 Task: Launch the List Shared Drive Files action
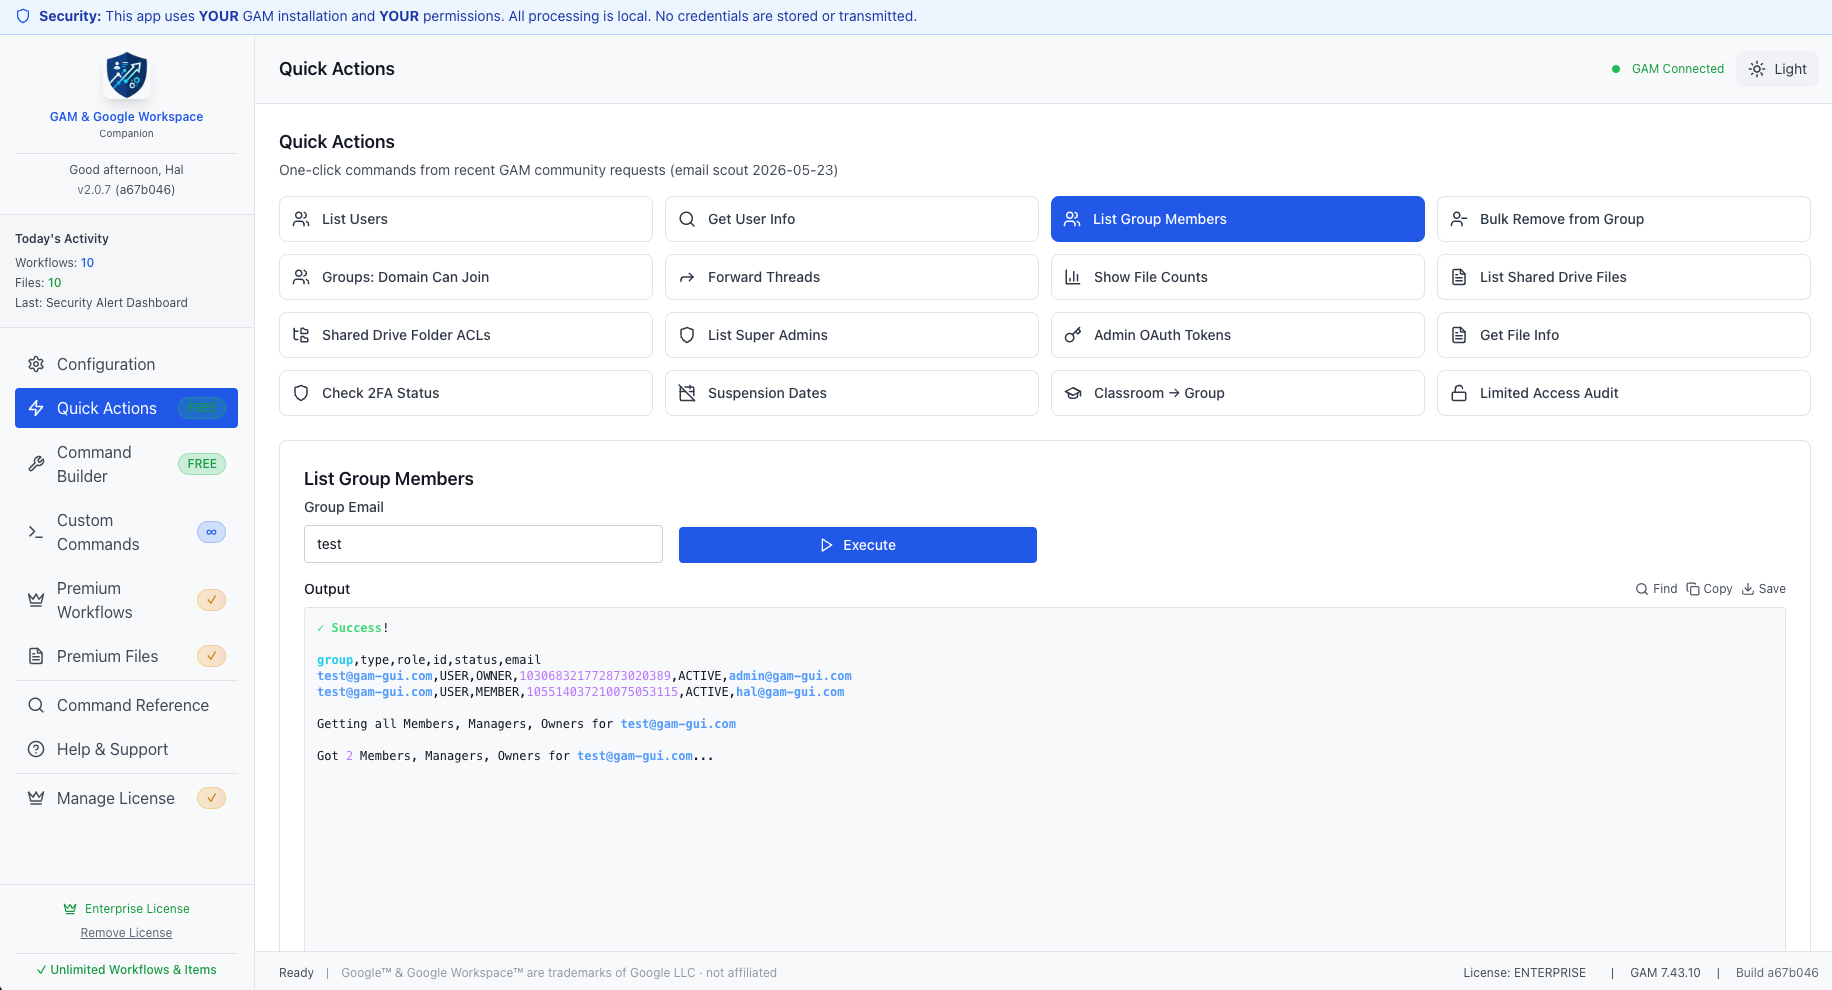(1624, 277)
